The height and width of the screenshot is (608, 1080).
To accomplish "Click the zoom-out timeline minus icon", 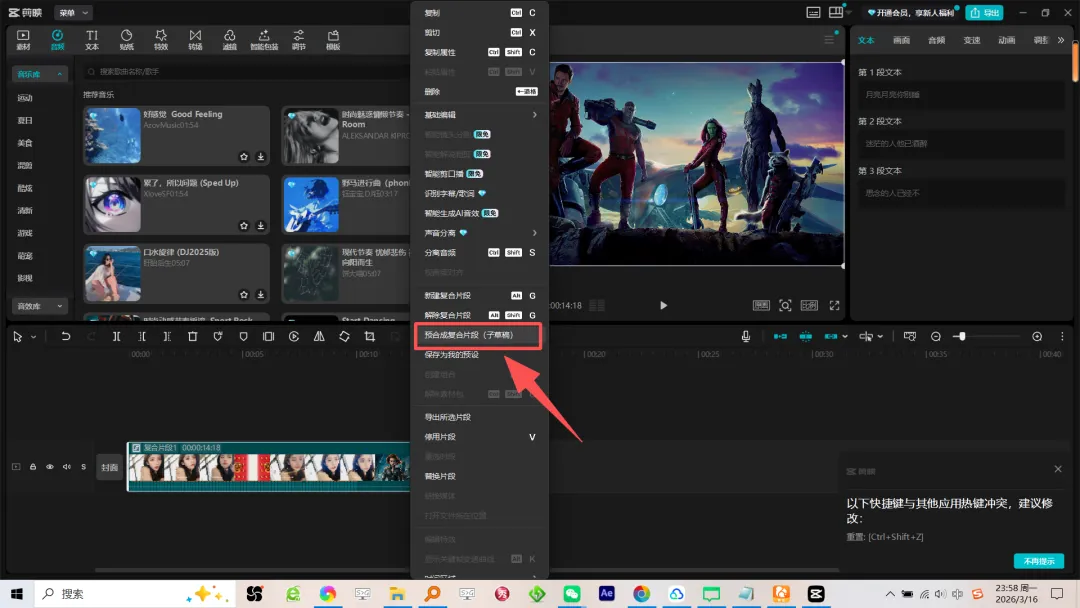I will [x=935, y=337].
